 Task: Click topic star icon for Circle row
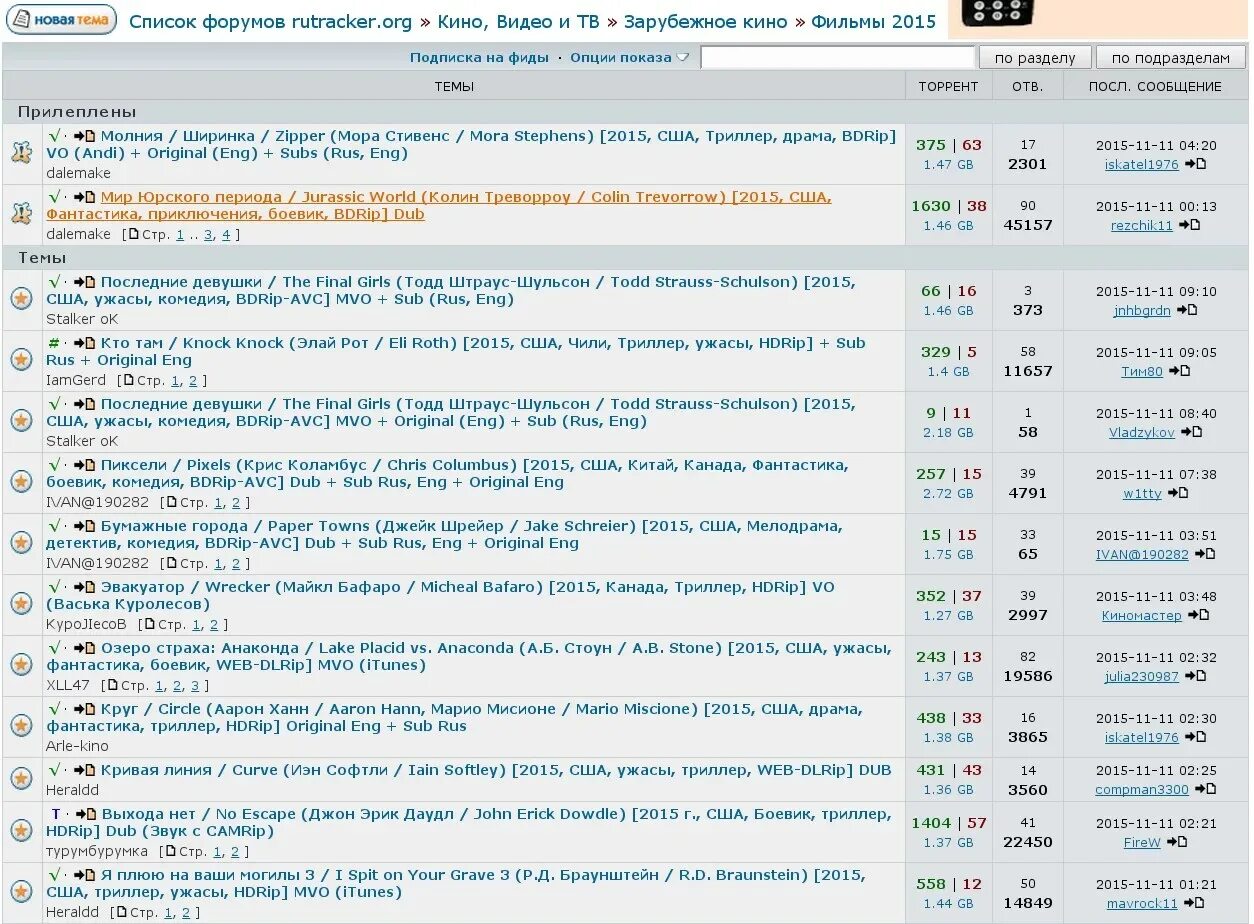tap(21, 725)
